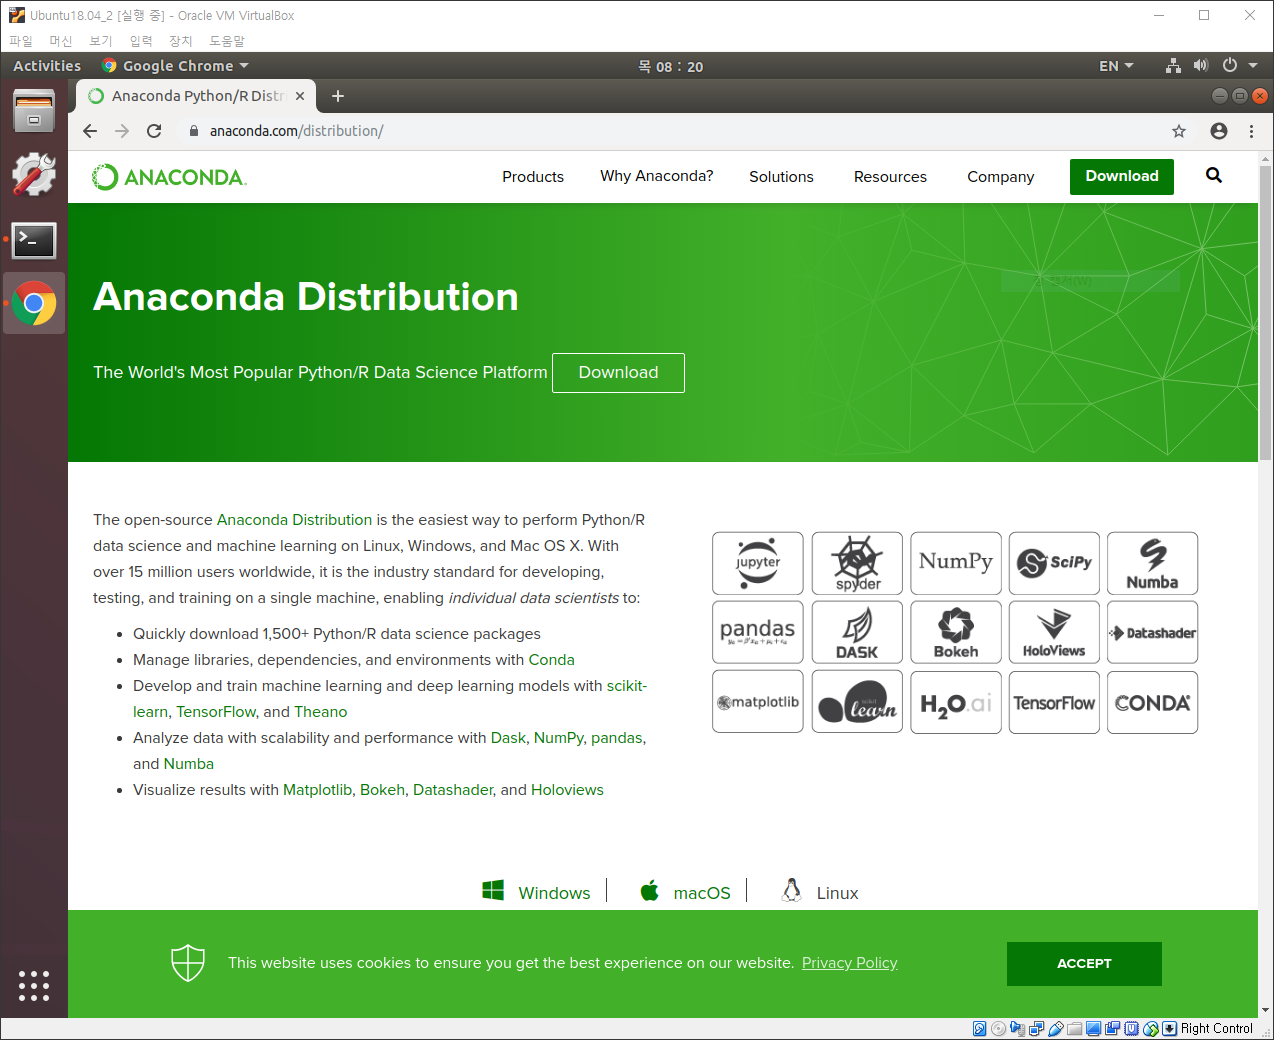Accept the cookies with ACCEPT button
Viewport: 1274px width, 1040px height.
1084,964
